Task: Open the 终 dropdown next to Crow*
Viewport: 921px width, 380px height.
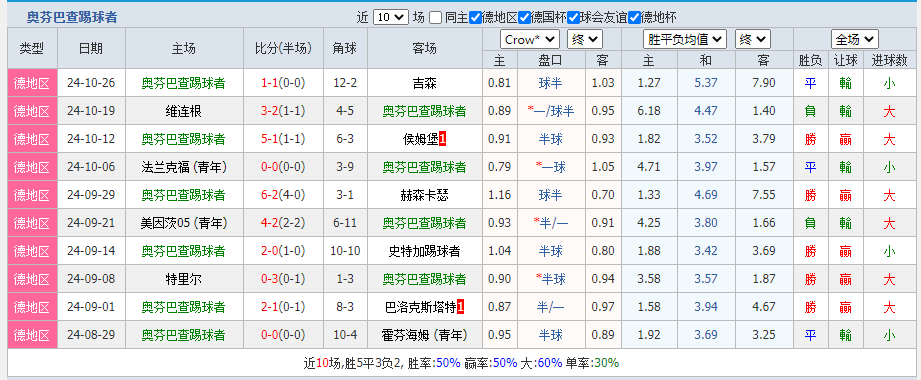Action: point(584,40)
